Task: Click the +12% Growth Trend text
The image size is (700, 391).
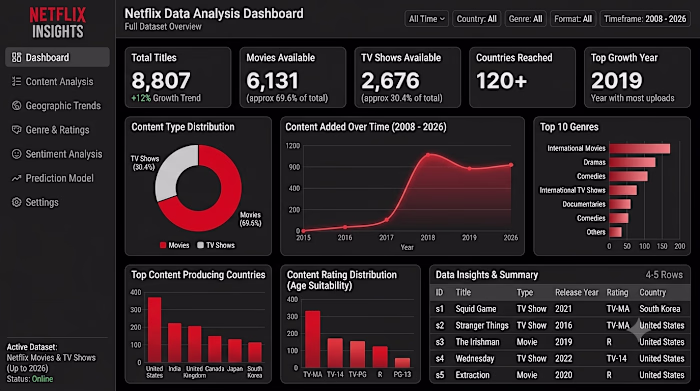Action: (166, 98)
